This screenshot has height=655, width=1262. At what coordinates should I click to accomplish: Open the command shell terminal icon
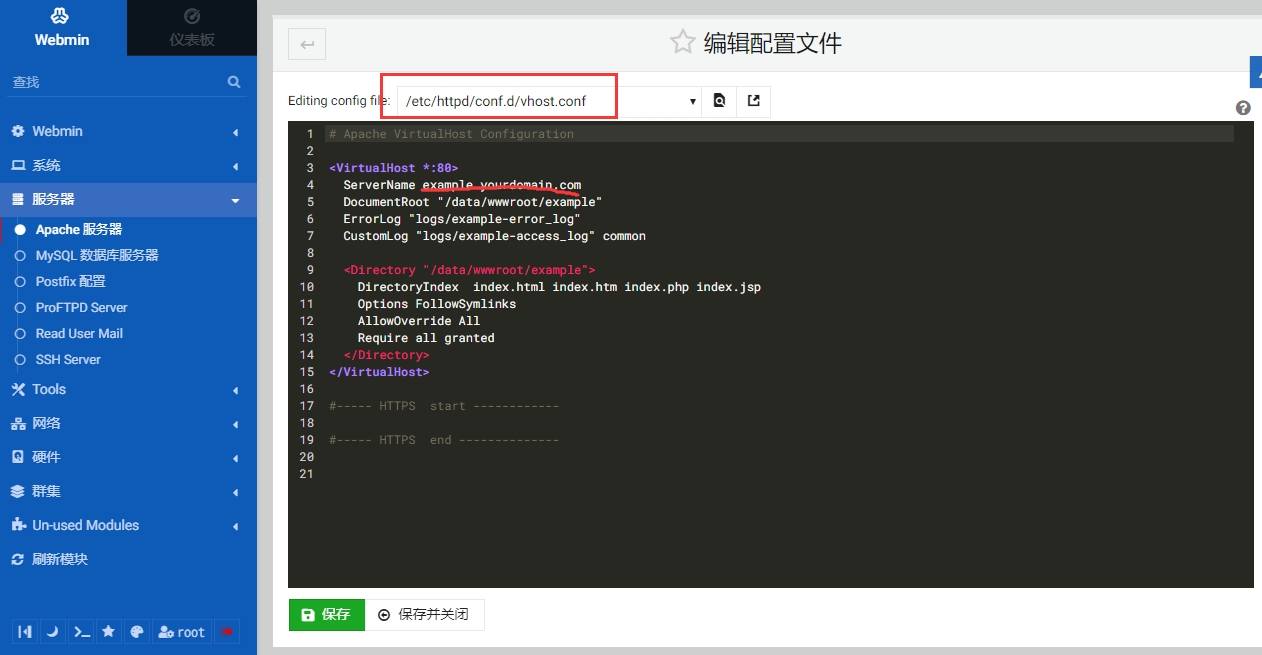(82, 632)
